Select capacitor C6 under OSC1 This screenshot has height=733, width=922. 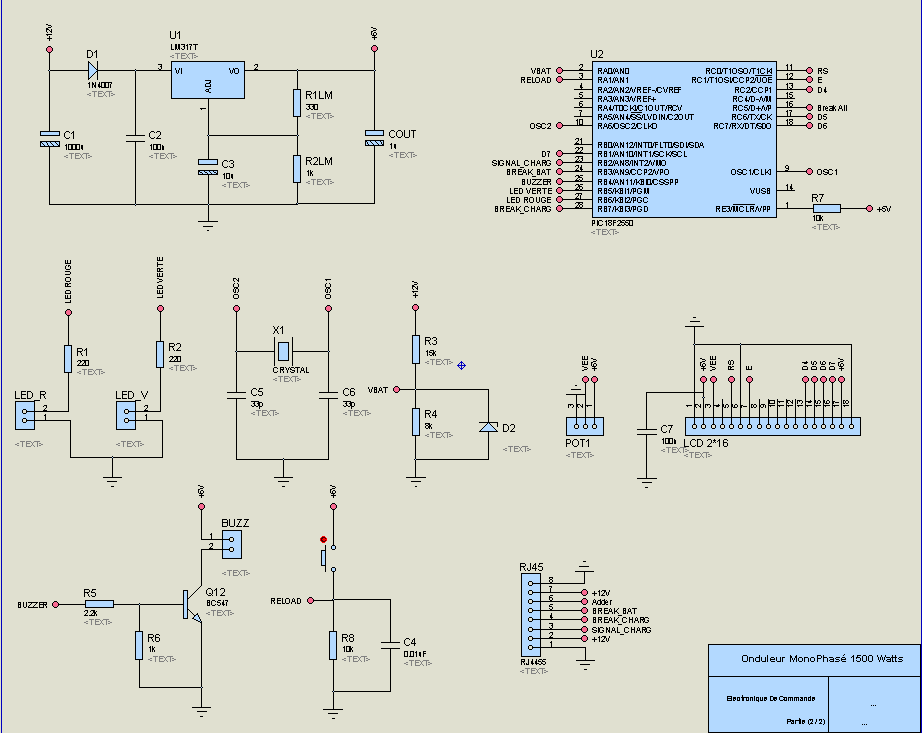tap(328, 395)
